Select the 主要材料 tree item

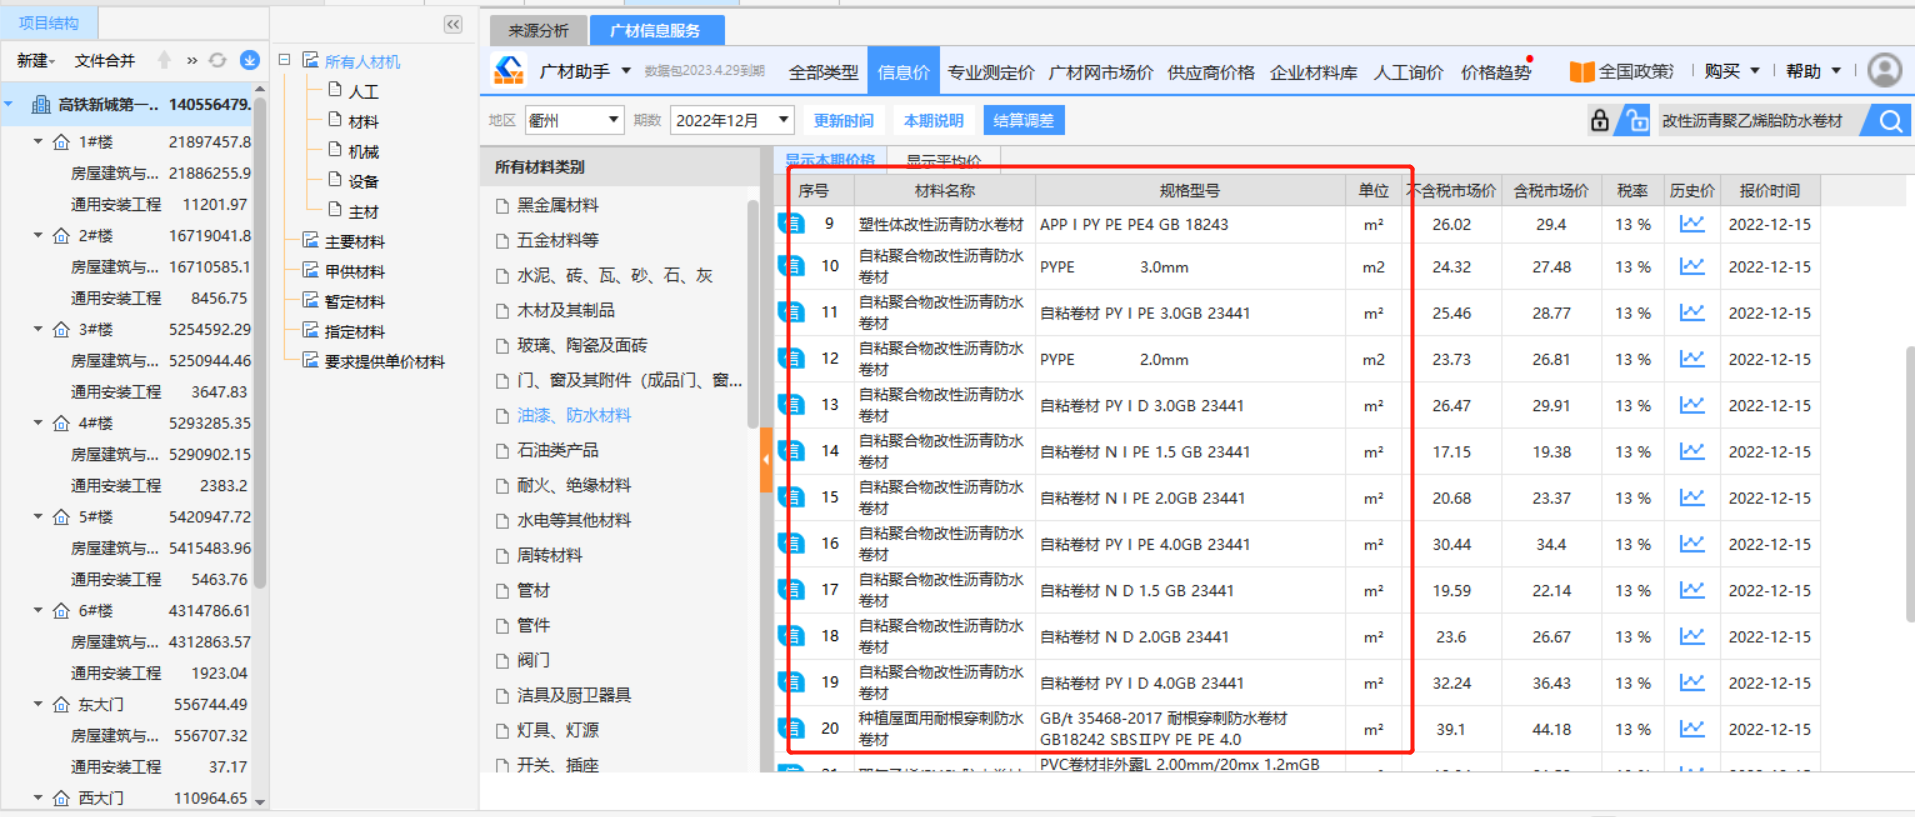click(x=354, y=241)
